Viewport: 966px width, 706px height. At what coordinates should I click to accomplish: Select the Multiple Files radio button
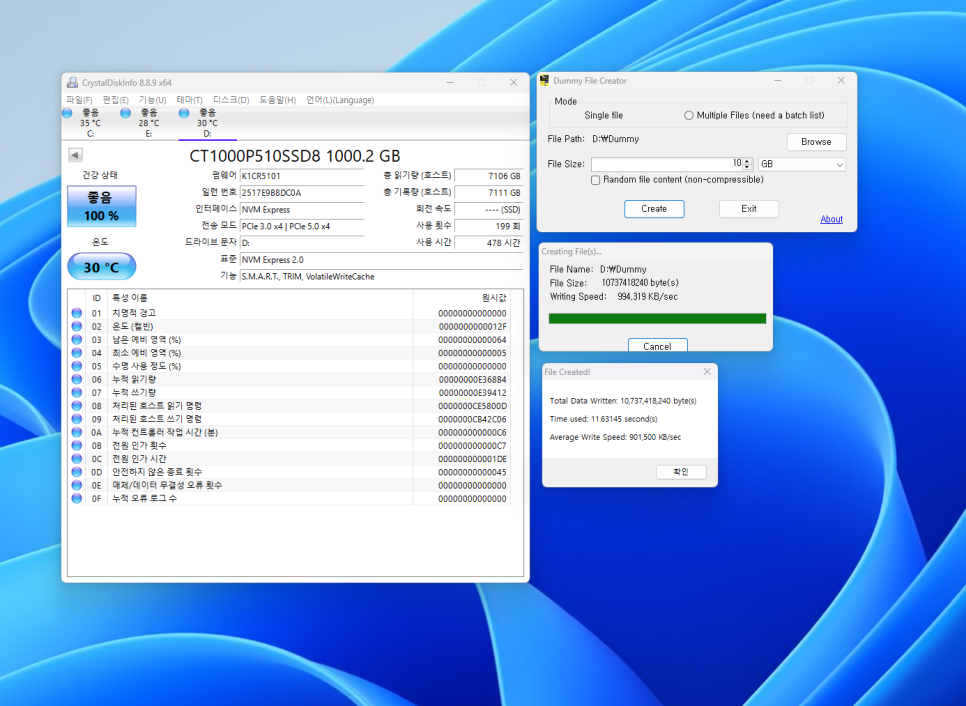coord(689,115)
